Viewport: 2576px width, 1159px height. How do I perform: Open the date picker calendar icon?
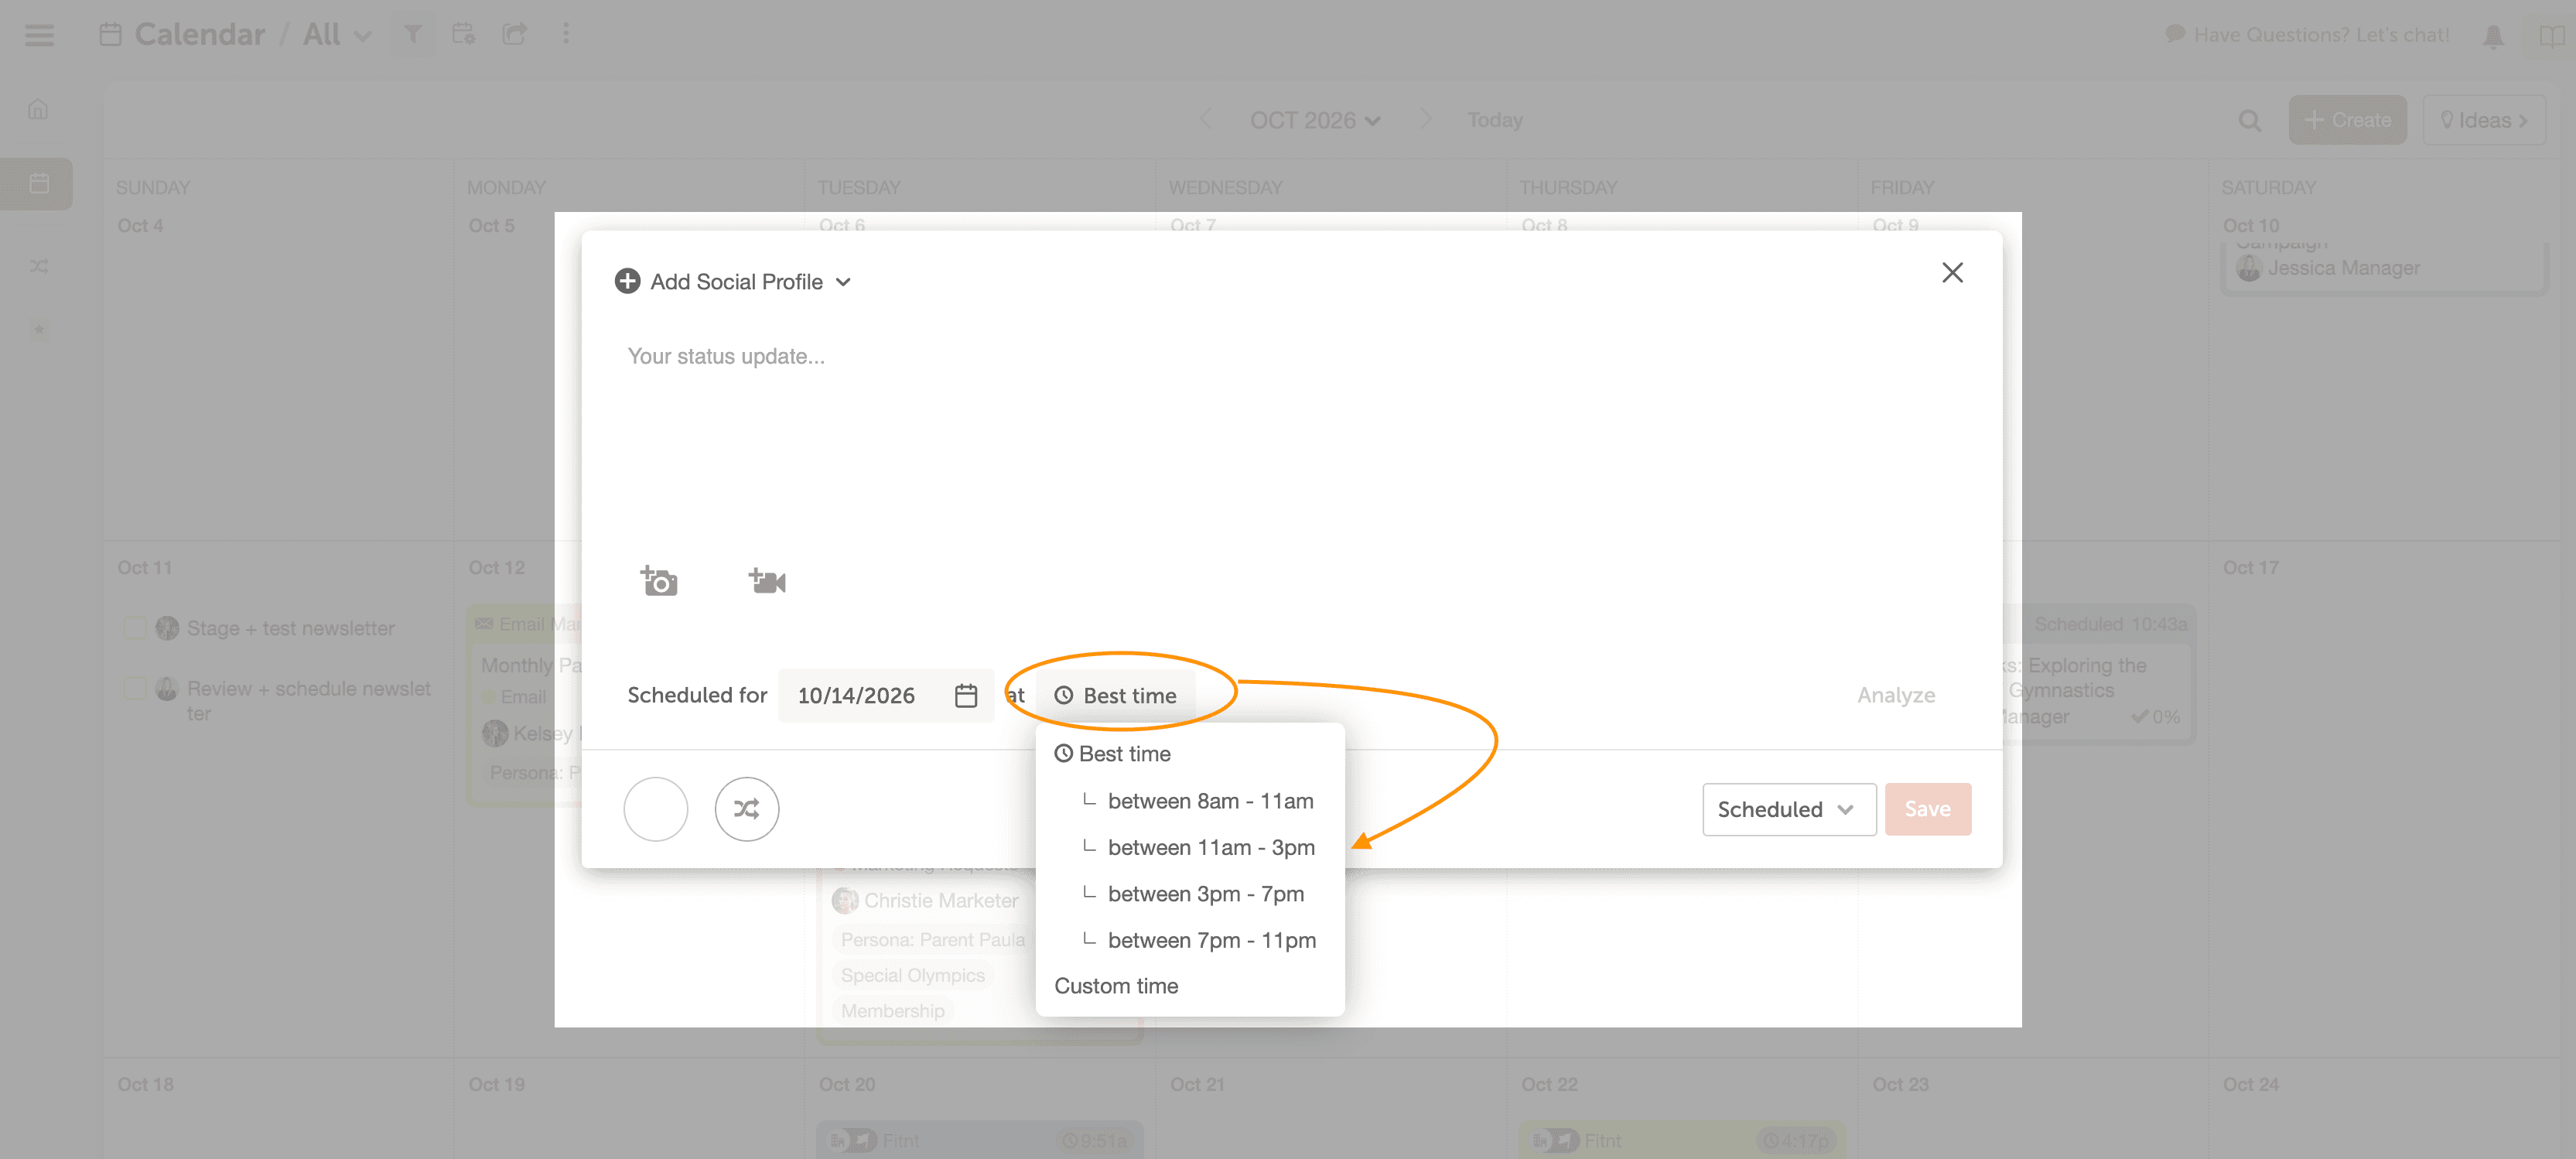tap(965, 695)
